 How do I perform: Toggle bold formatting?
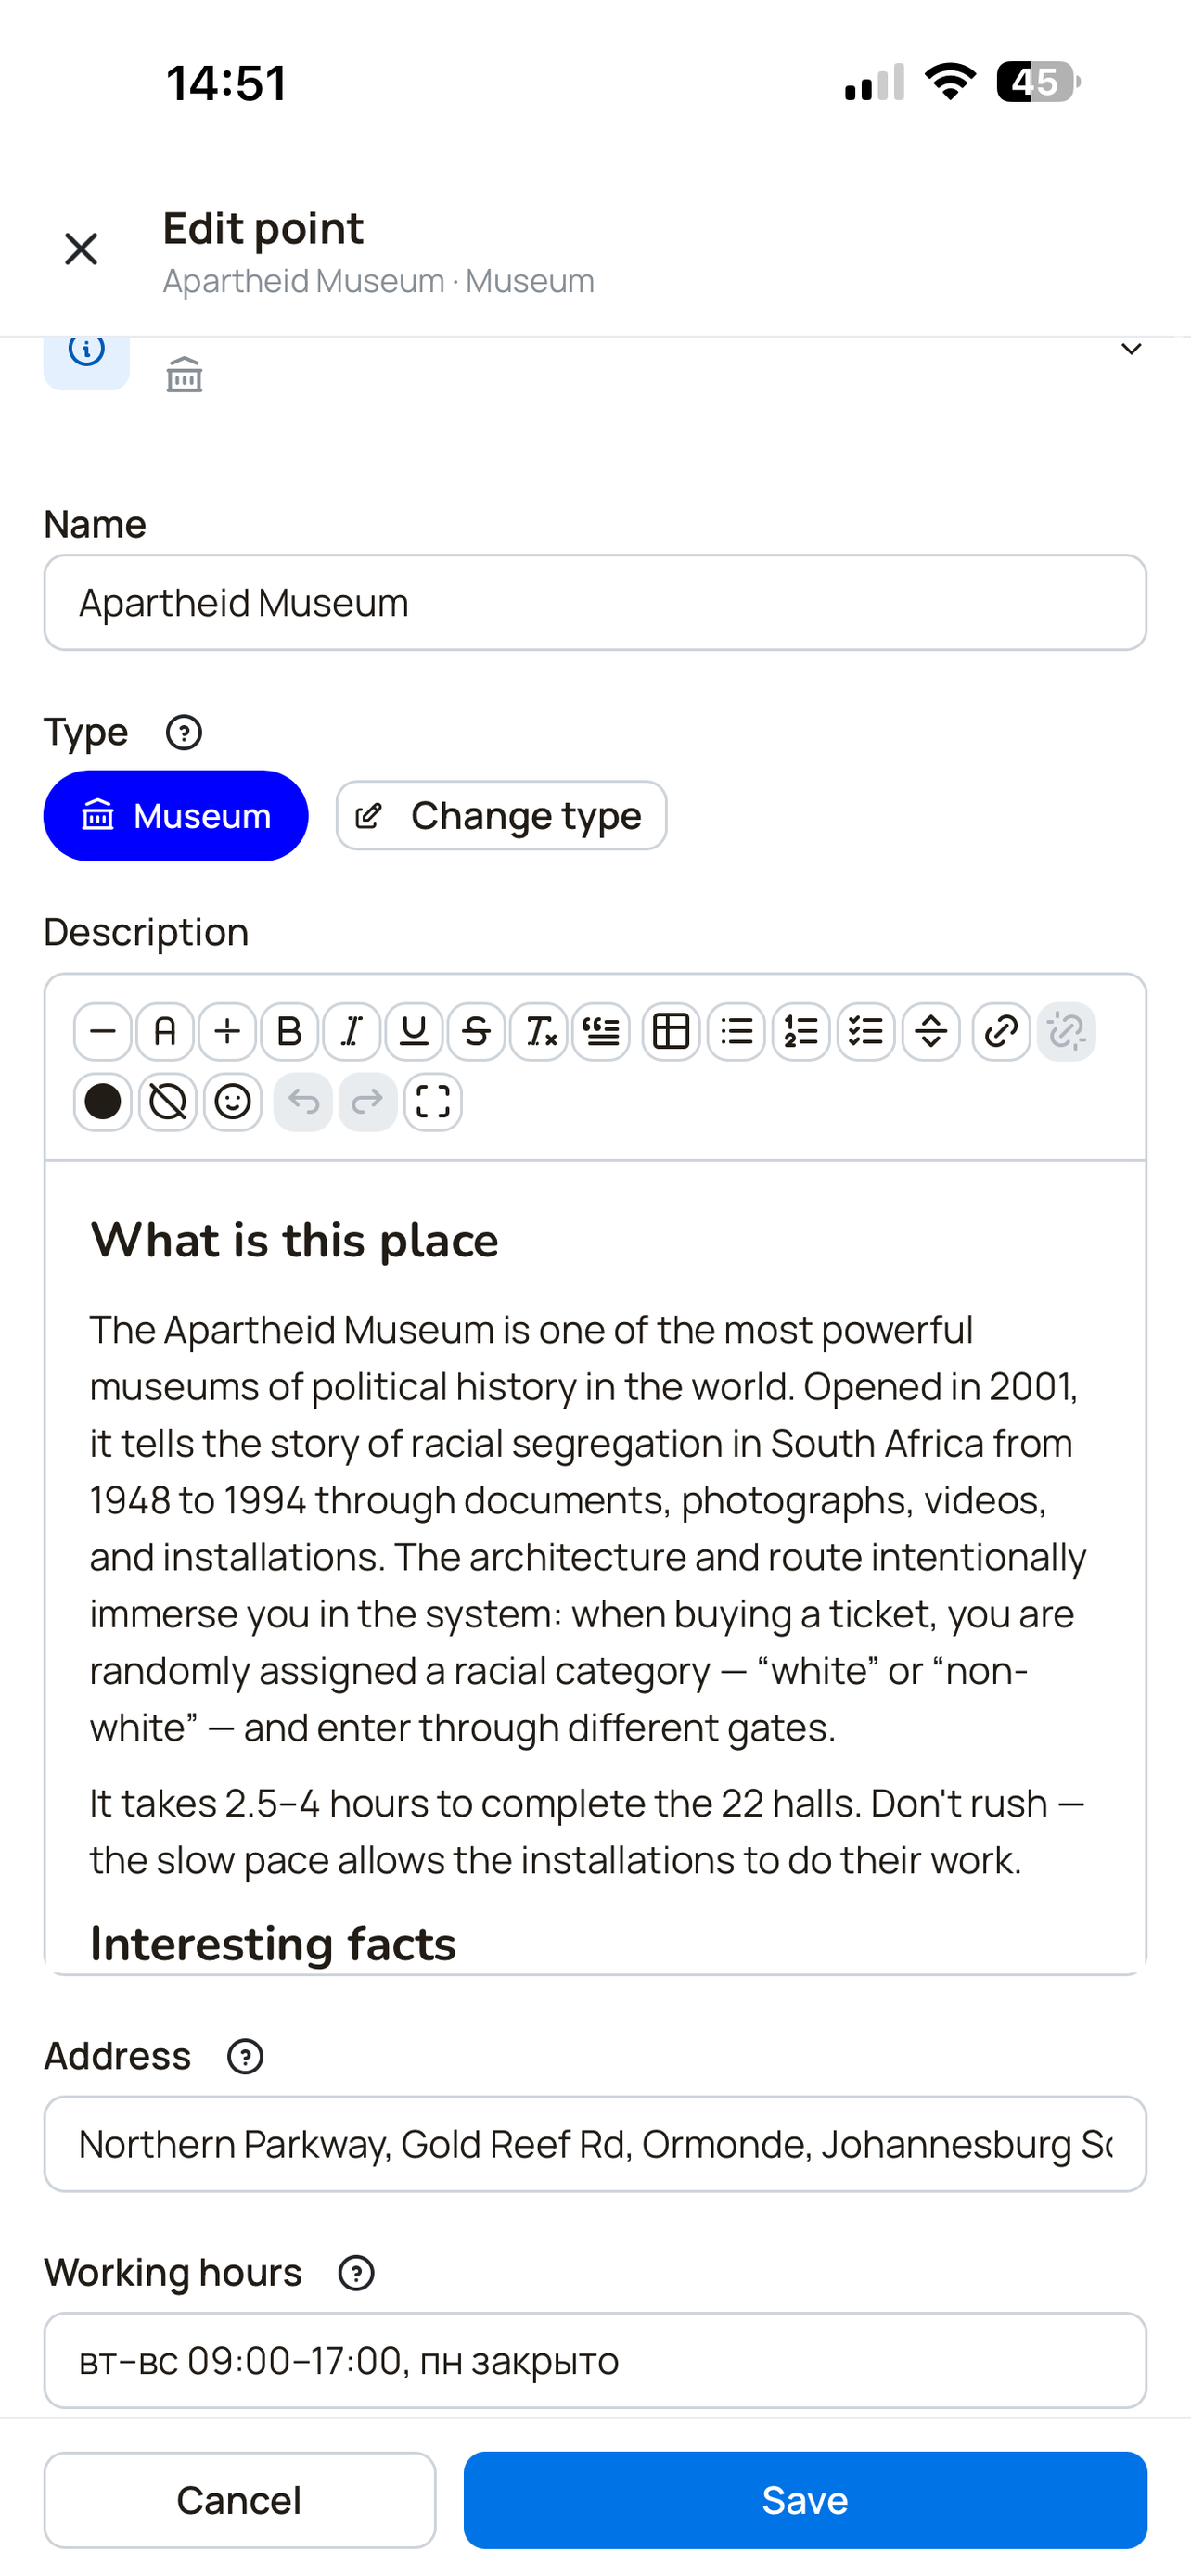[290, 1032]
